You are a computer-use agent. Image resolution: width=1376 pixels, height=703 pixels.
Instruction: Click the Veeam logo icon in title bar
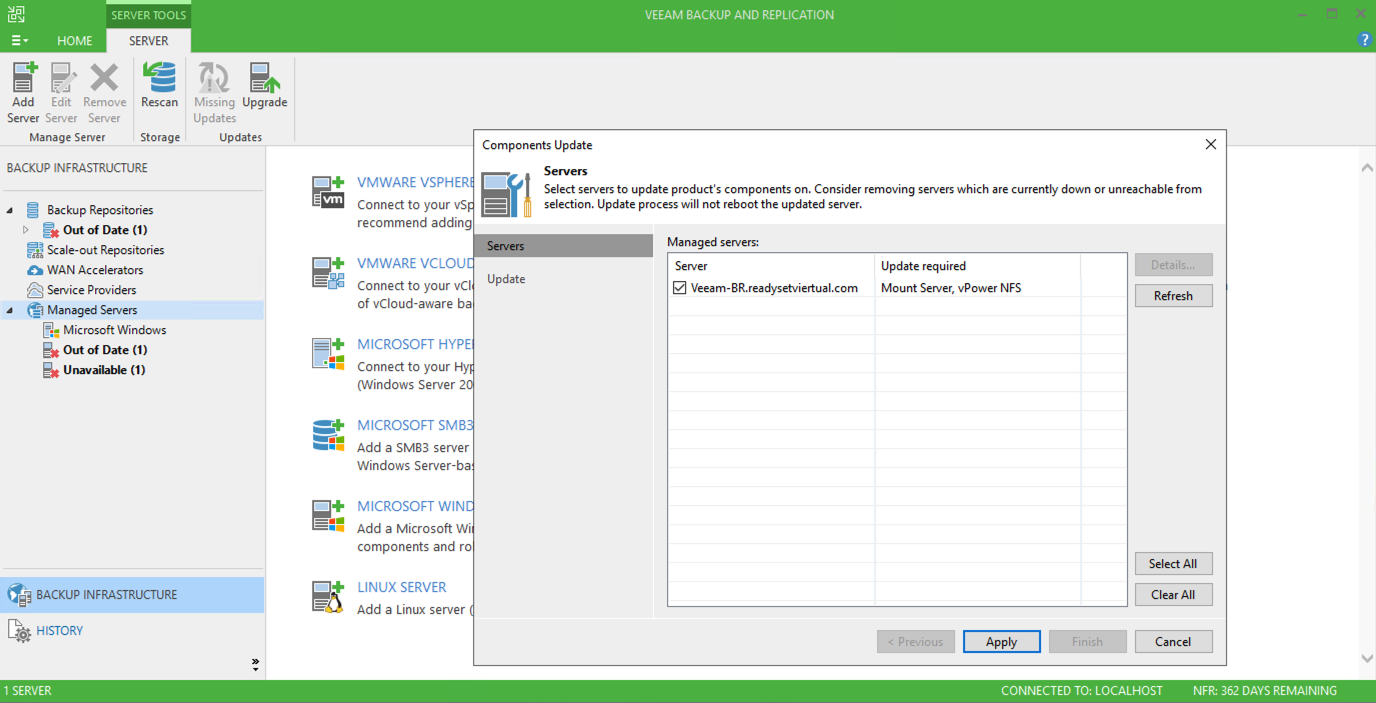pyautogui.click(x=15, y=14)
